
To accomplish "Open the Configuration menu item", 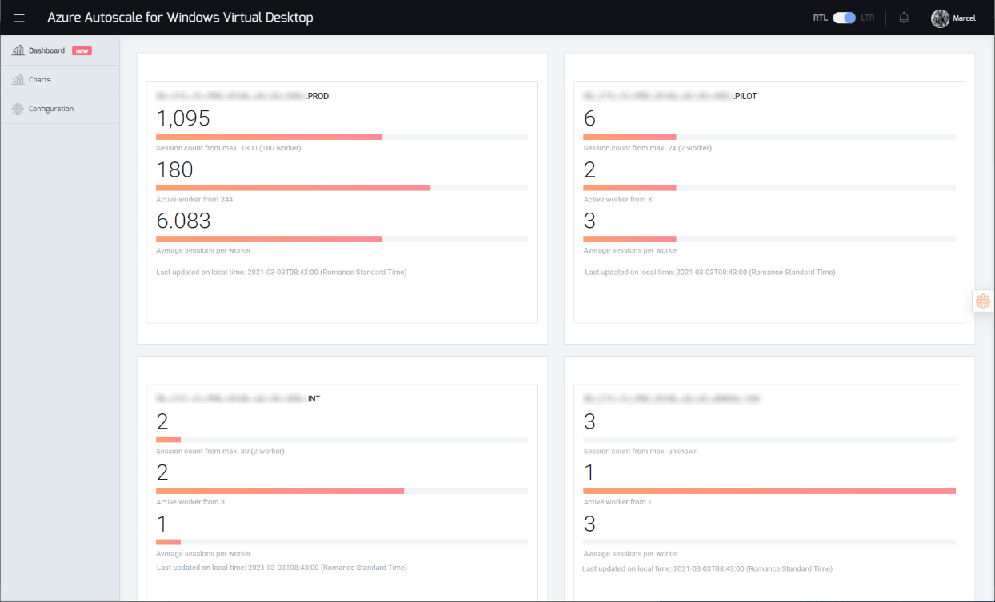I will pyautogui.click(x=60, y=109).
